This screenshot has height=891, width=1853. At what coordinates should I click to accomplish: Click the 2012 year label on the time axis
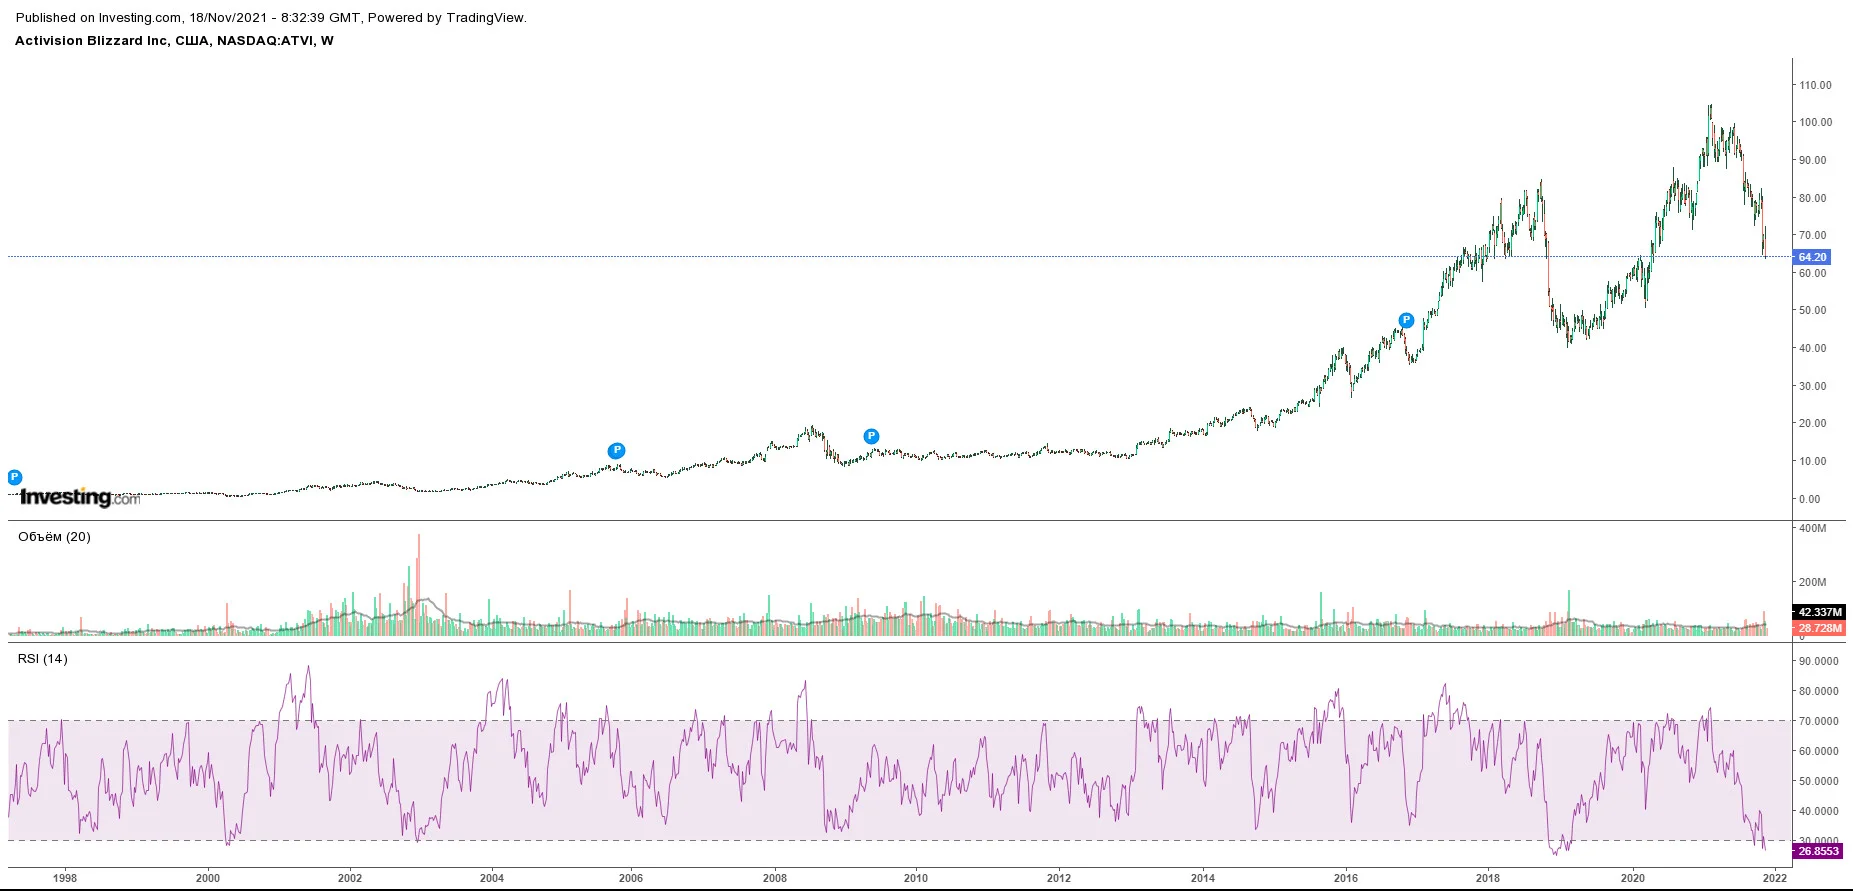pyautogui.click(x=1059, y=878)
